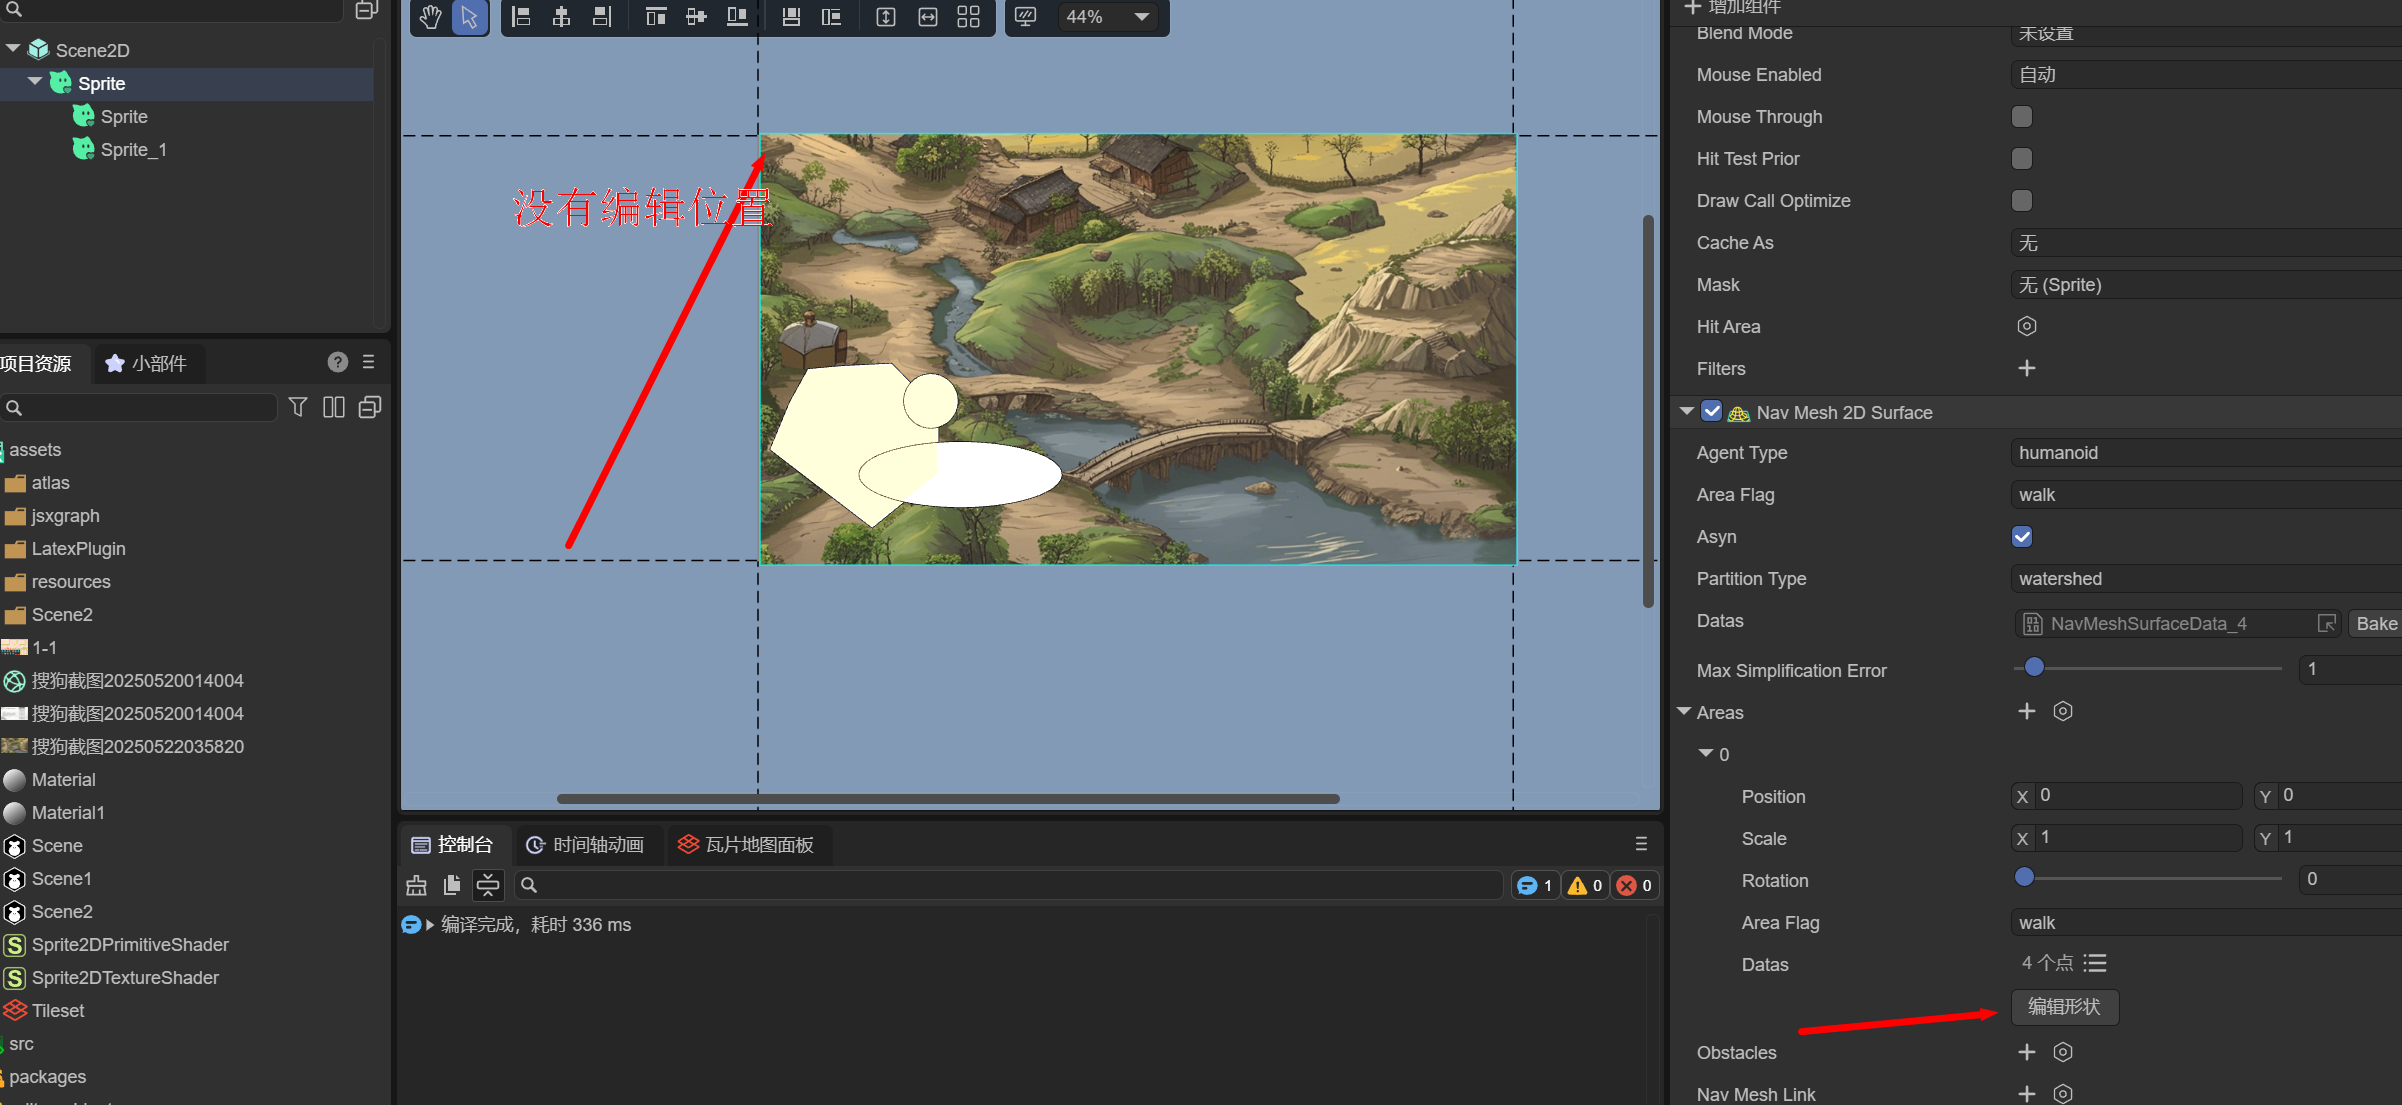Click the 编辑形状 button
The image size is (2402, 1105).
click(x=2064, y=1007)
